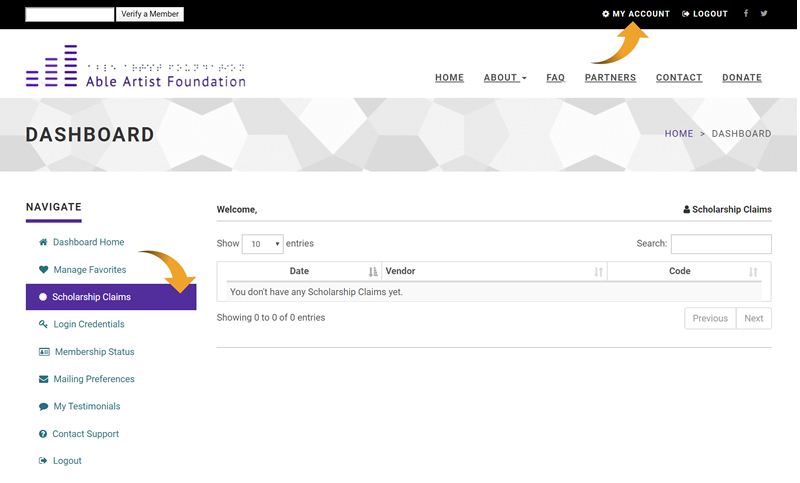Sort table by Date column header
The height and width of the screenshot is (483, 800).
(x=299, y=271)
